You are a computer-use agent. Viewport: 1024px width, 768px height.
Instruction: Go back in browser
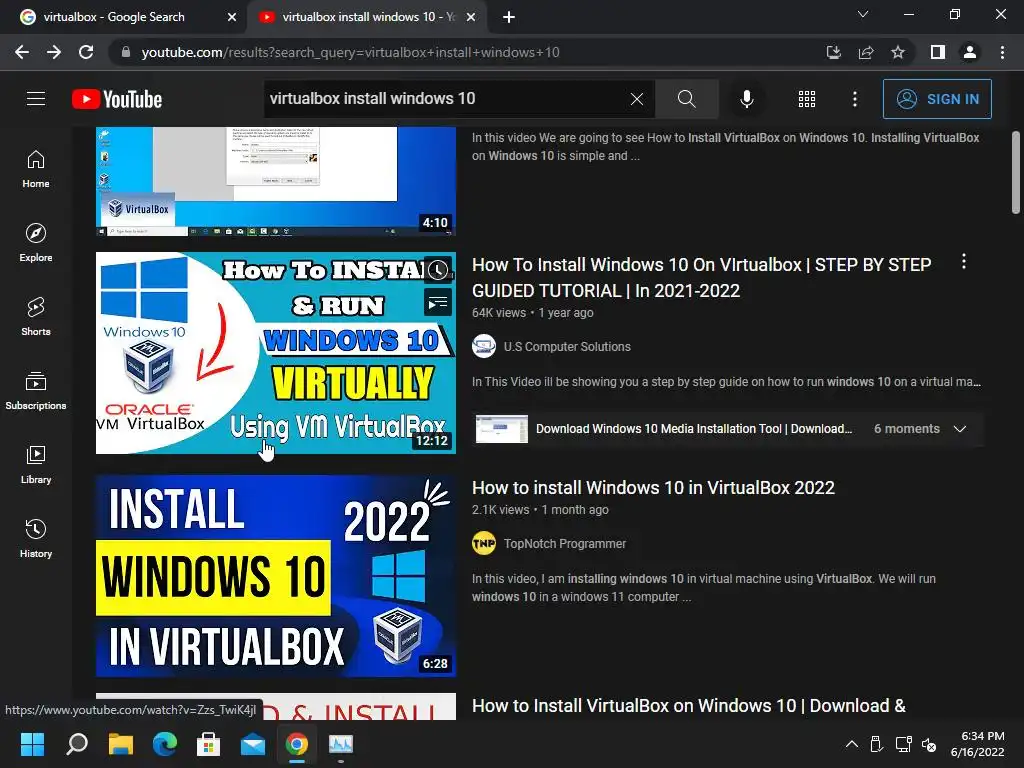click(x=22, y=52)
